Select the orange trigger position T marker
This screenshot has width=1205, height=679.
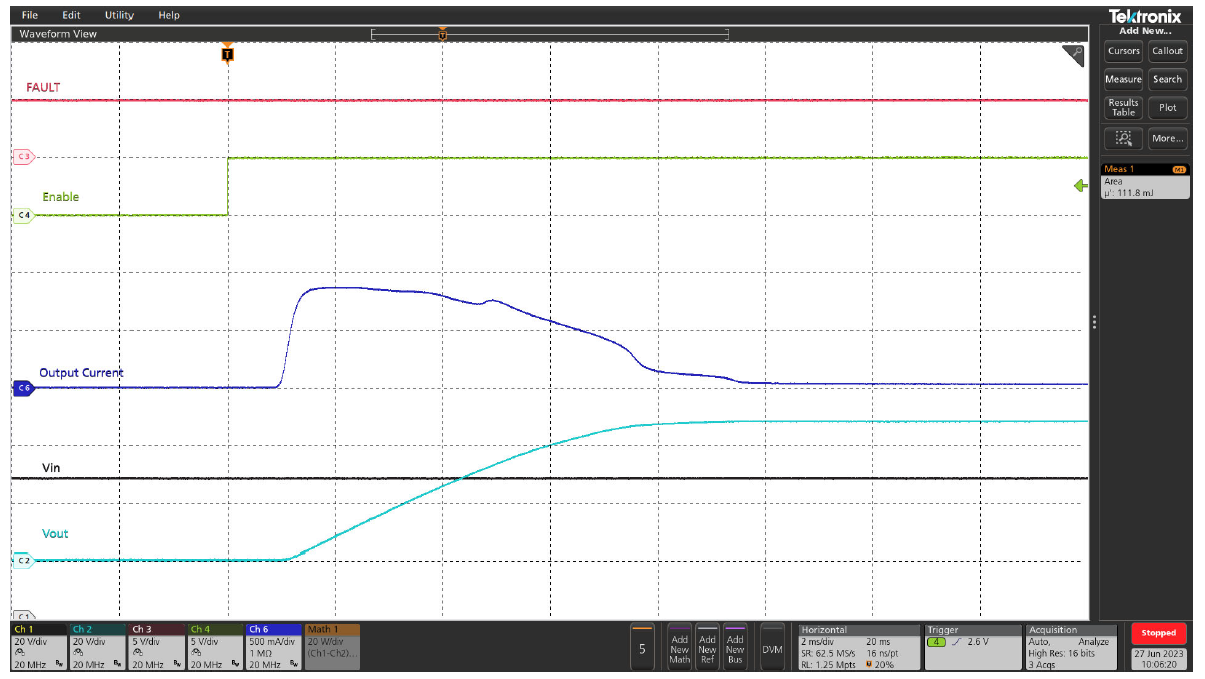228,54
